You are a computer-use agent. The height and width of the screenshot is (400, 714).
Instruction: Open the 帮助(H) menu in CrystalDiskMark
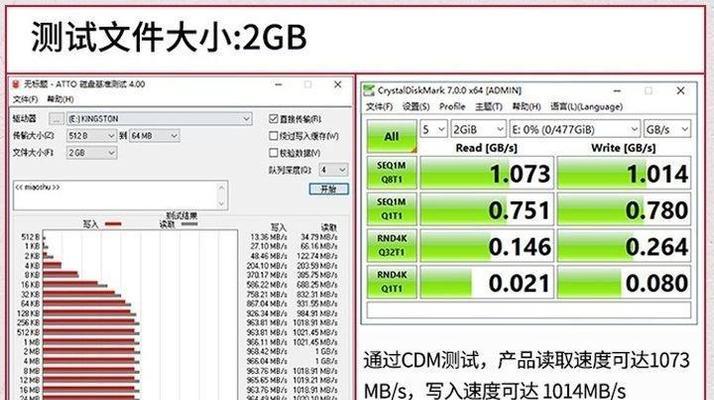(526, 107)
